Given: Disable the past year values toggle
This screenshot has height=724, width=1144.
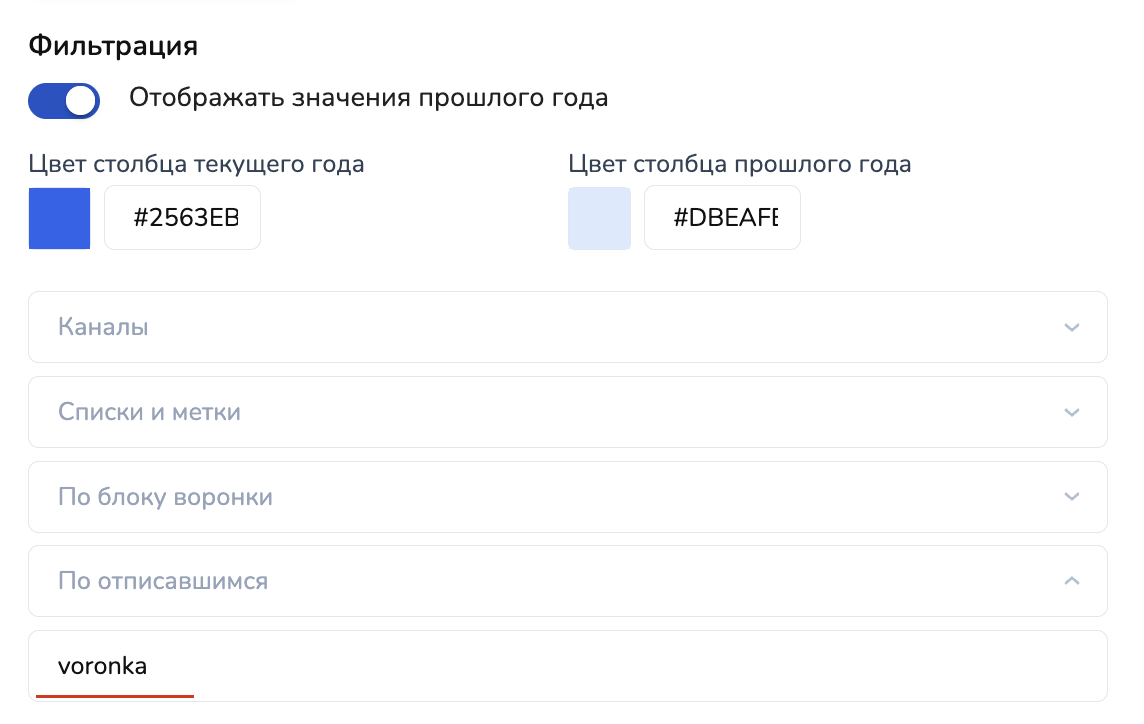Looking at the screenshot, I should pyautogui.click(x=64, y=100).
